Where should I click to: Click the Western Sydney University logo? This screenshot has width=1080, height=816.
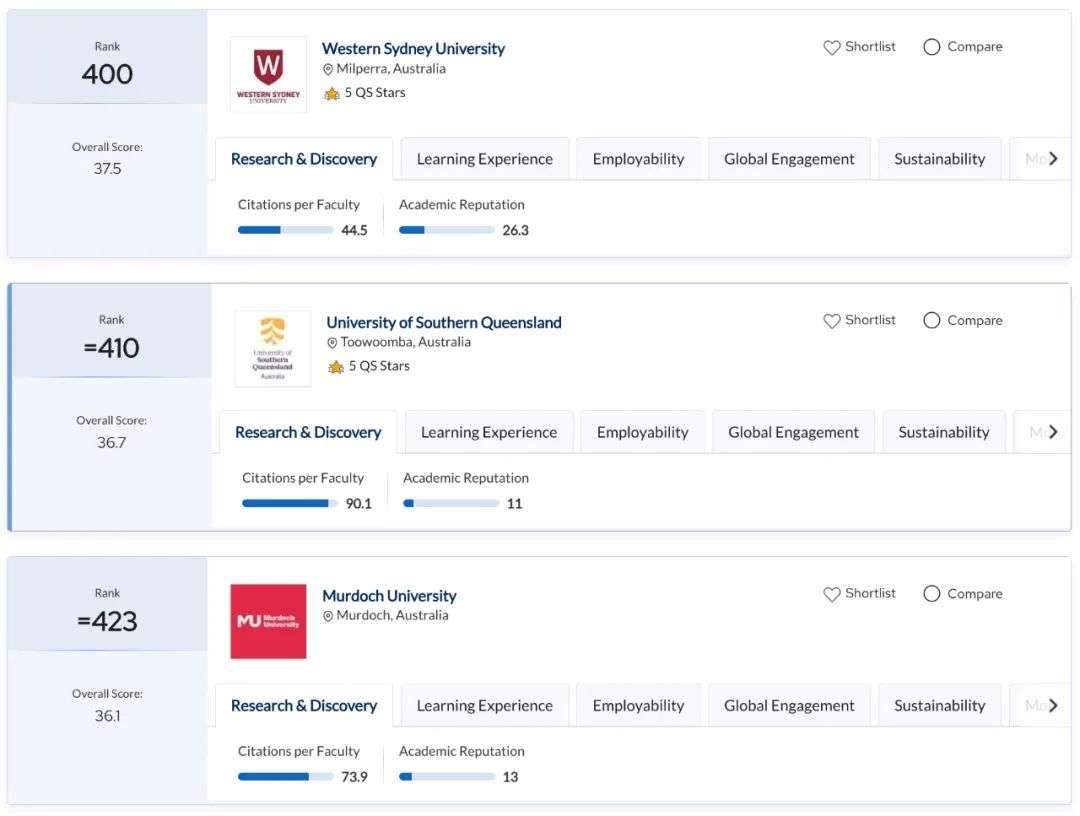268,74
